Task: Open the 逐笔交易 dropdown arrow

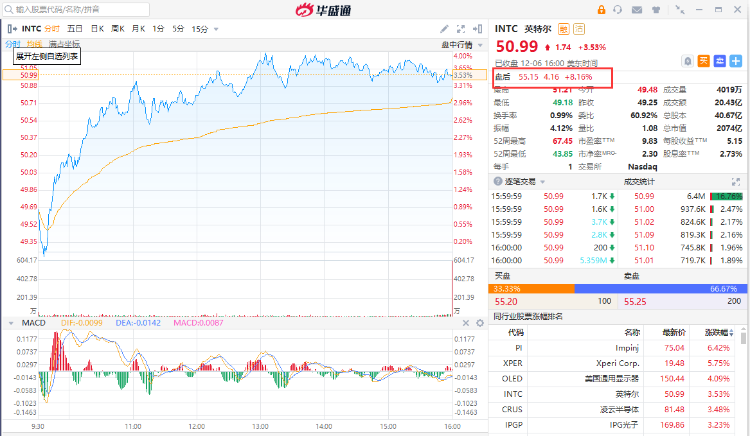Action: point(542,182)
